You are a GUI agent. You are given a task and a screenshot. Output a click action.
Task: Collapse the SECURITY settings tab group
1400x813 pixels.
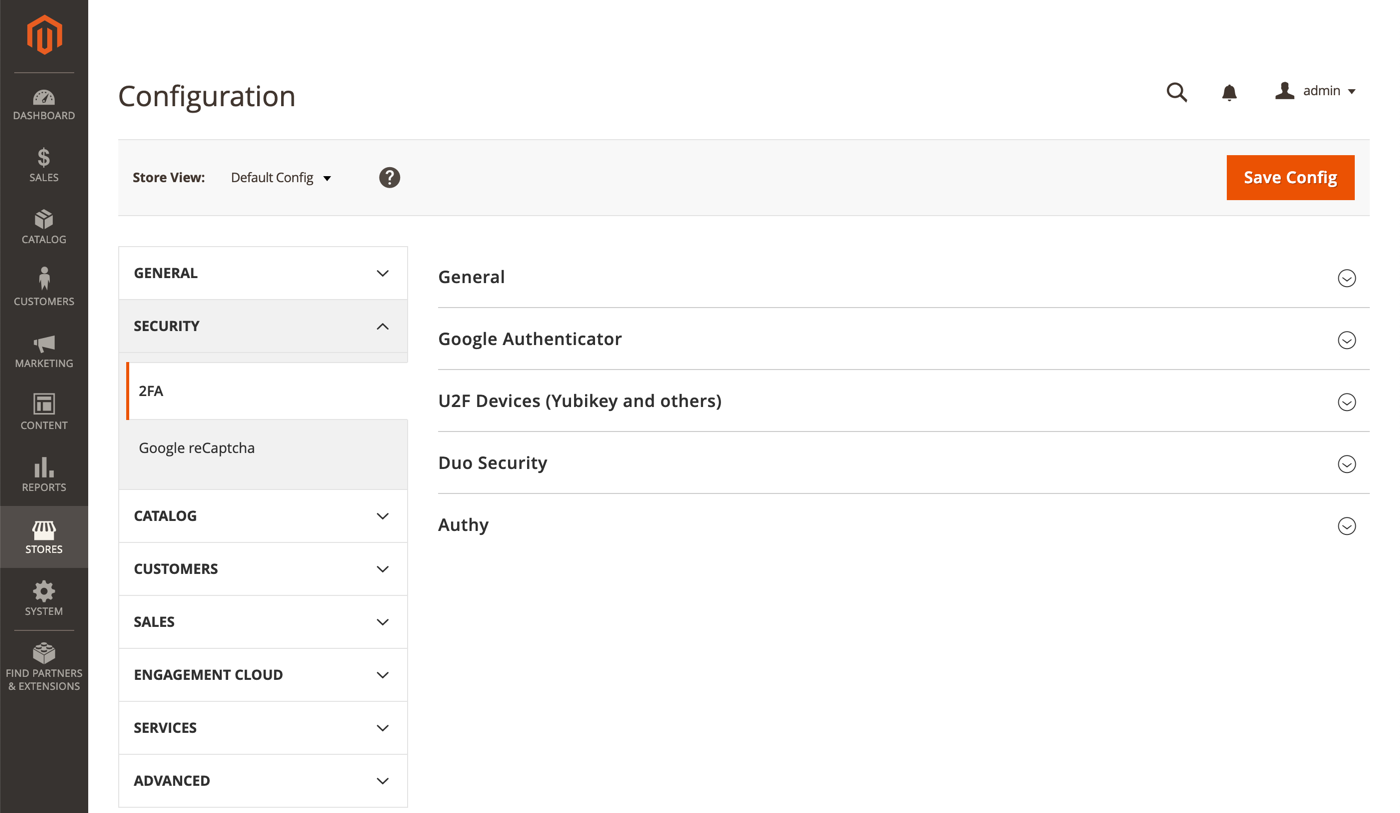[263, 326]
